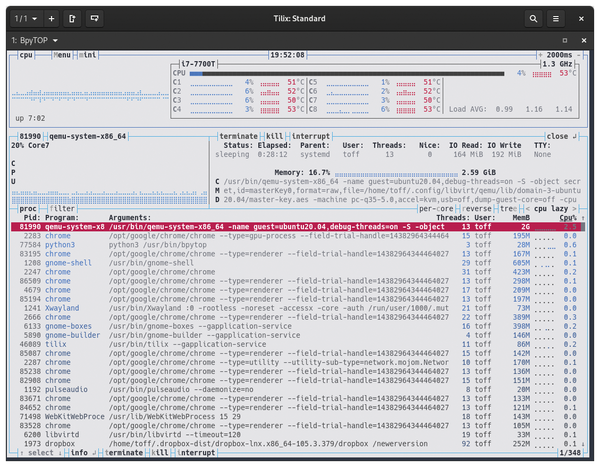Select the pulseaudio process row
This screenshot has width=600, height=467.
[x=298, y=389]
